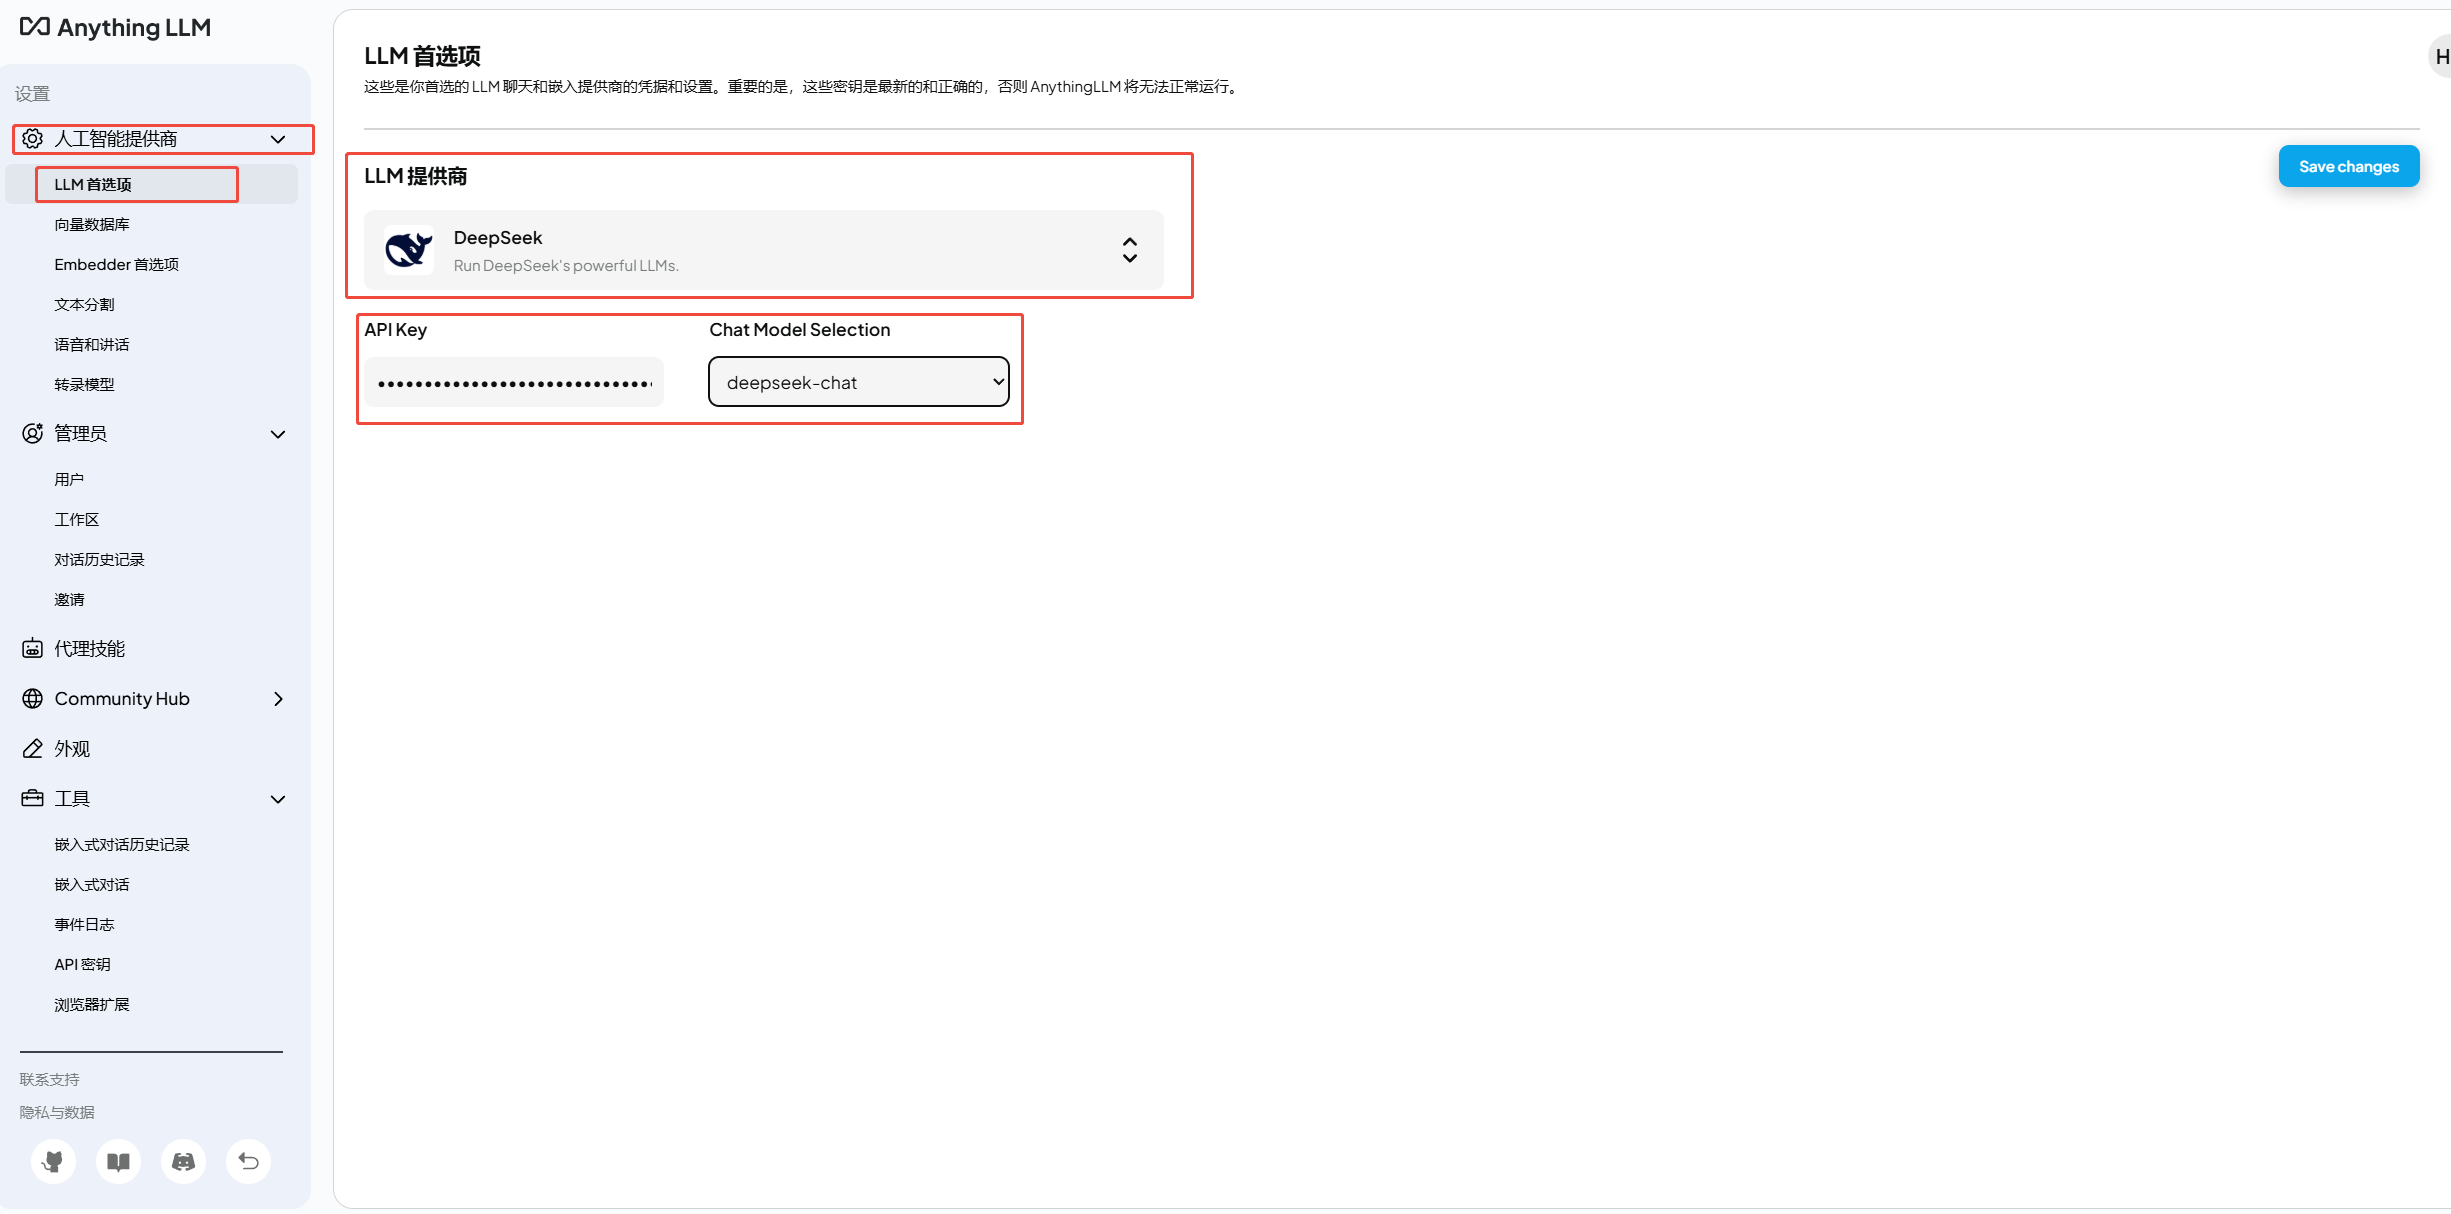Image resolution: width=2451 pixels, height=1214 pixels.
Task: Click the API Key label
Action: click(x=396, y=329)
